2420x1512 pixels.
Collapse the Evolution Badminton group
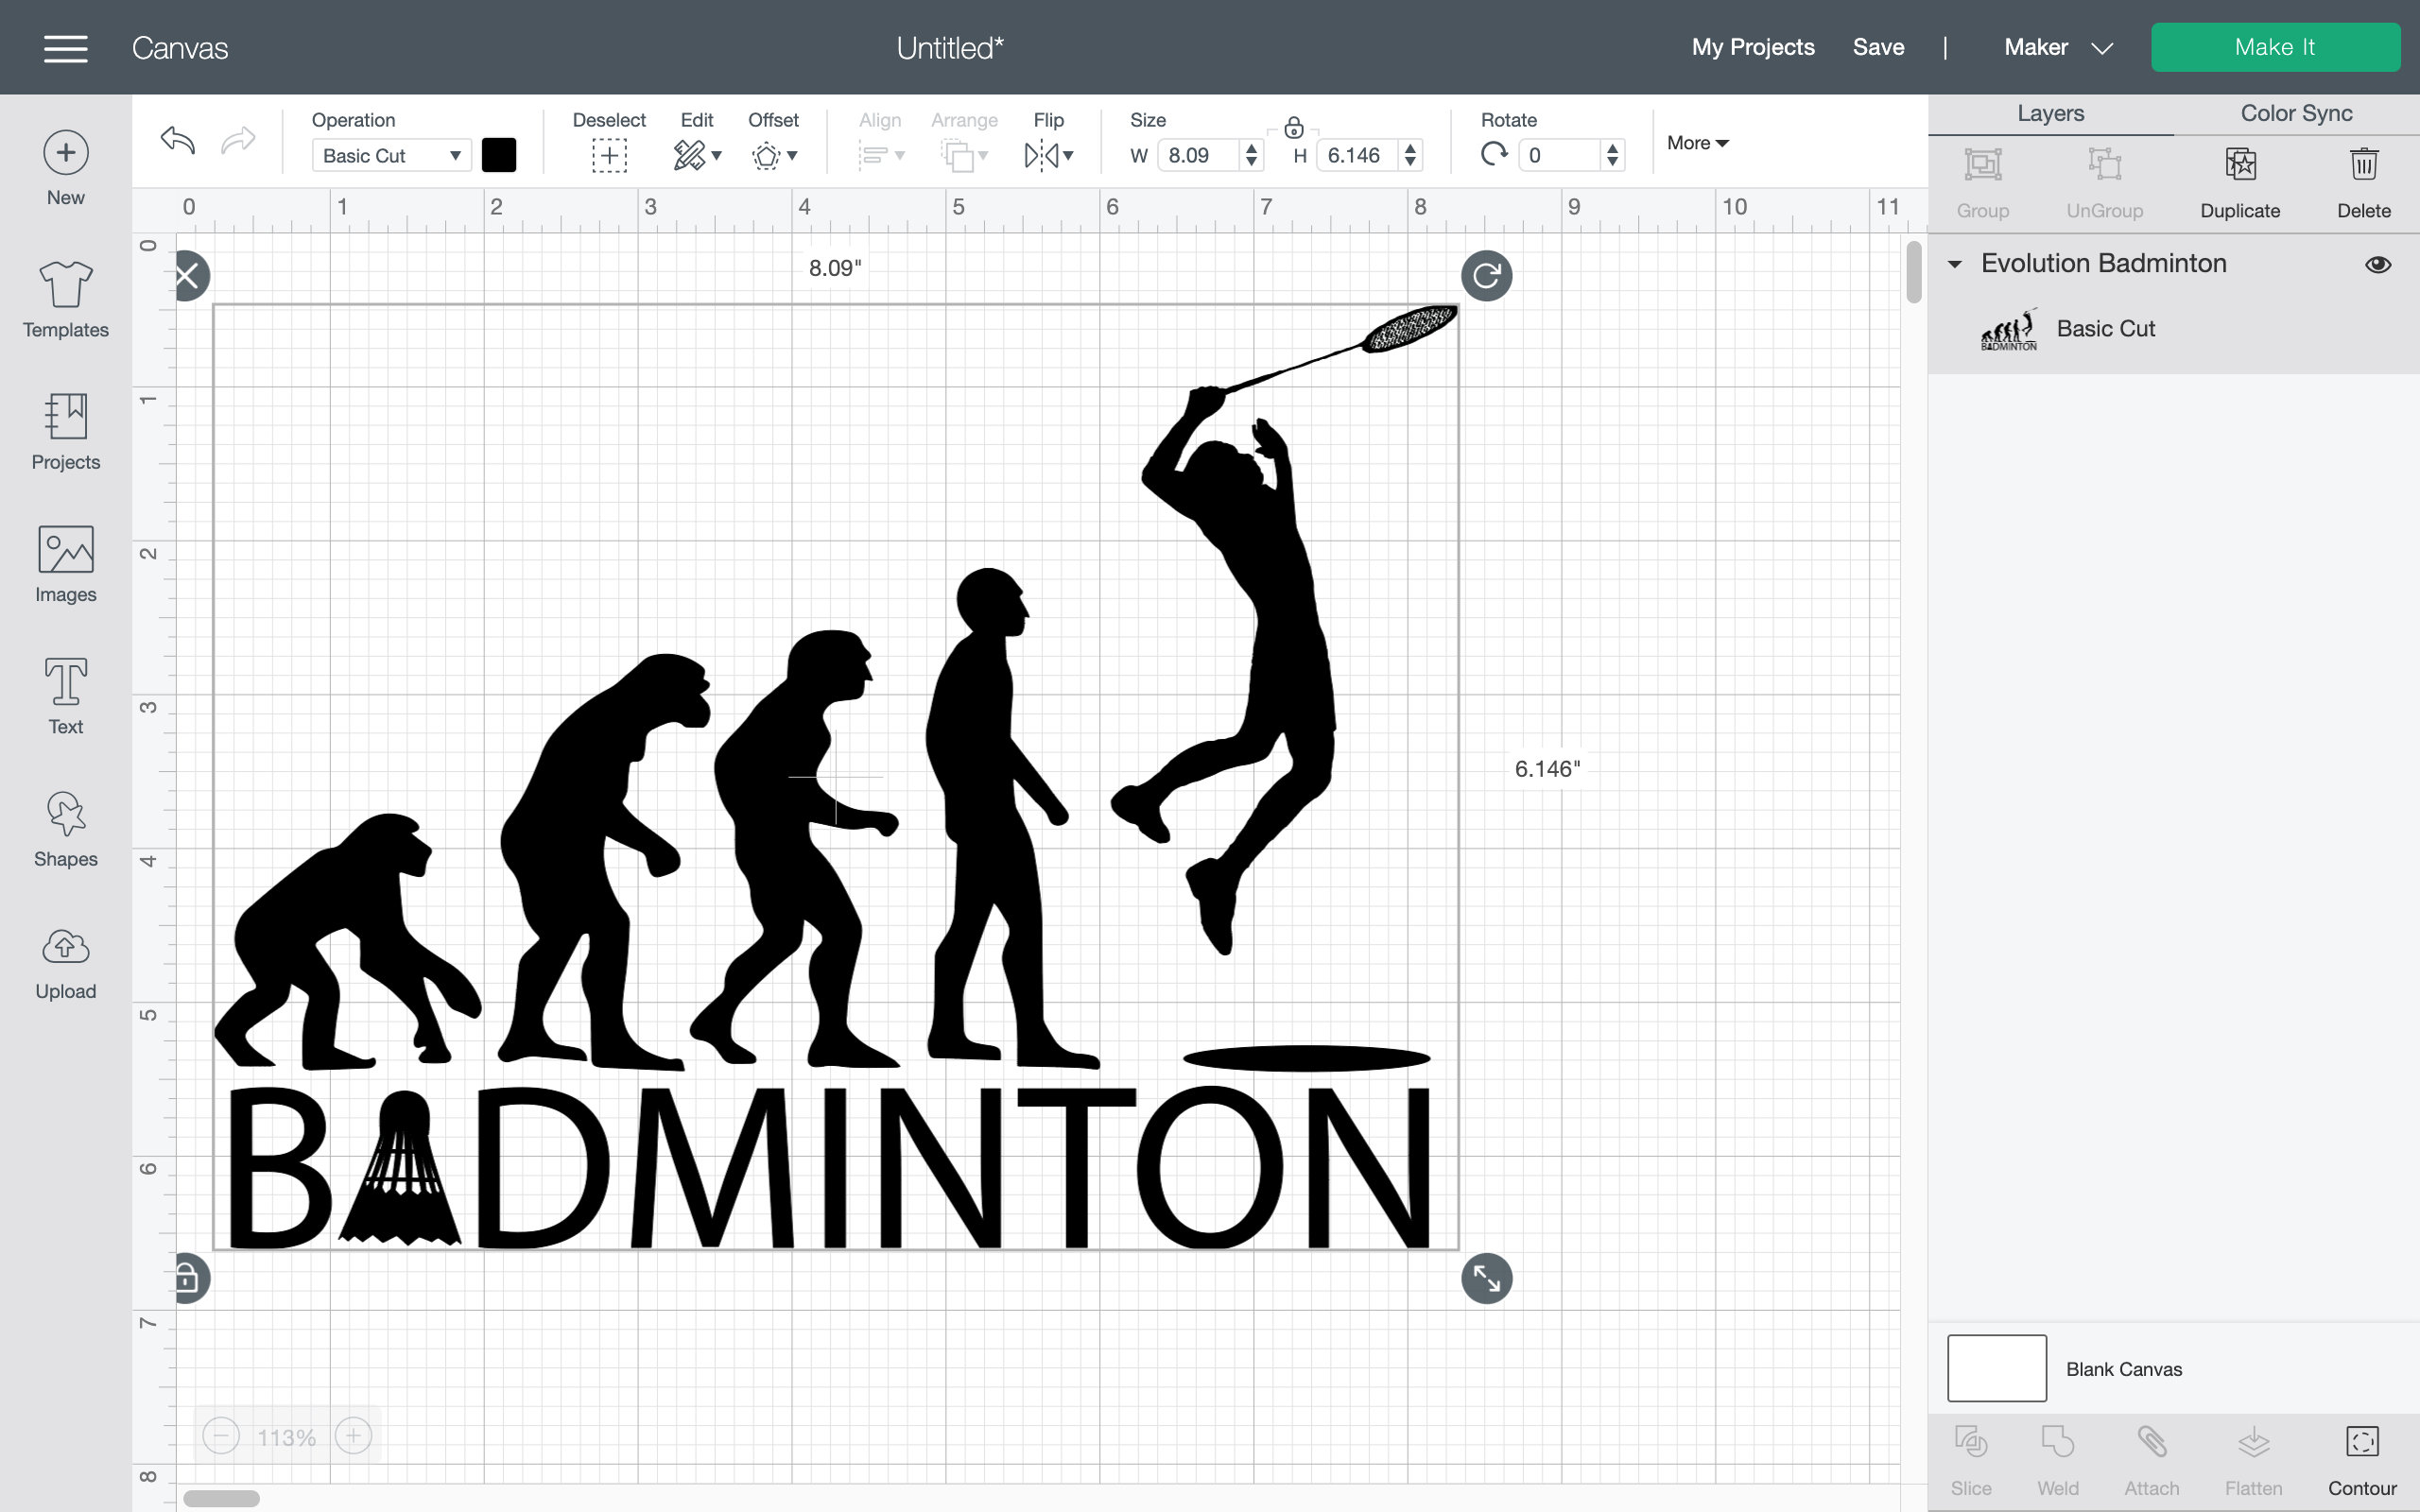(x=1955, y=263)
